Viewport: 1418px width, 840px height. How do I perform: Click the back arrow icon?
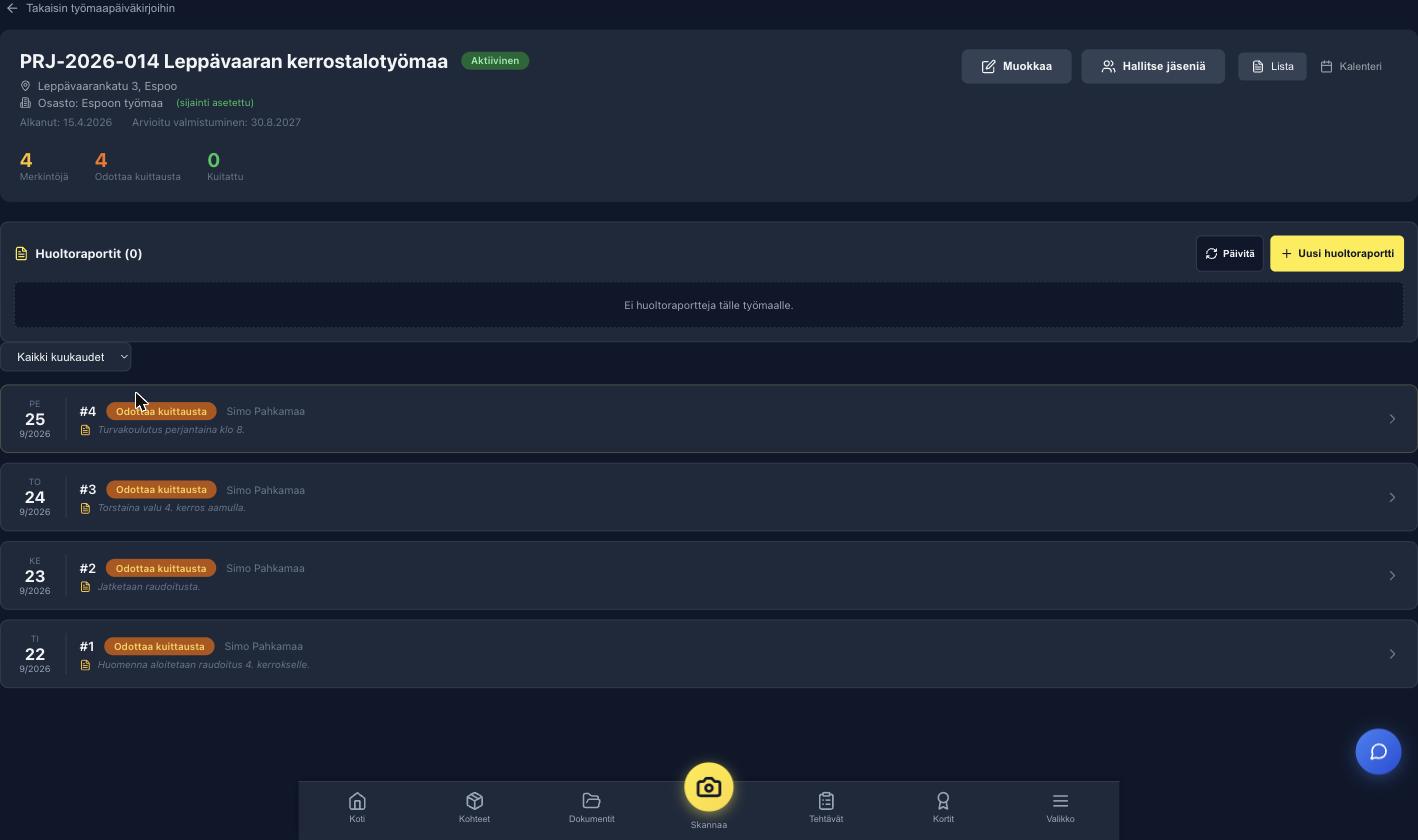pos(12,8)
